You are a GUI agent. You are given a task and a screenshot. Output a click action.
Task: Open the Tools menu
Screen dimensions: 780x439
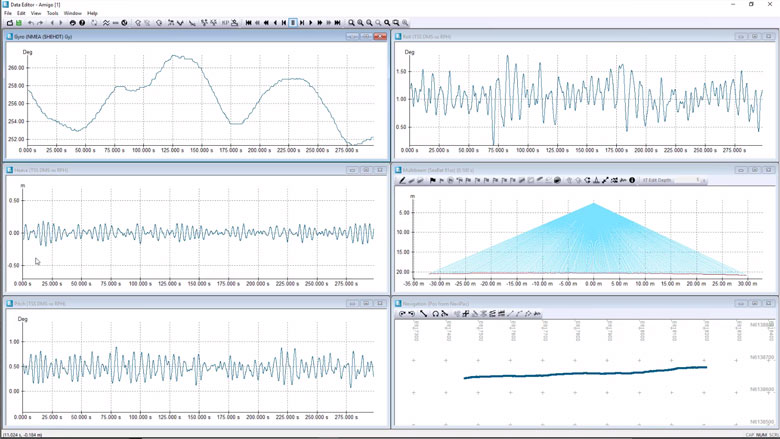click(52, 13)
